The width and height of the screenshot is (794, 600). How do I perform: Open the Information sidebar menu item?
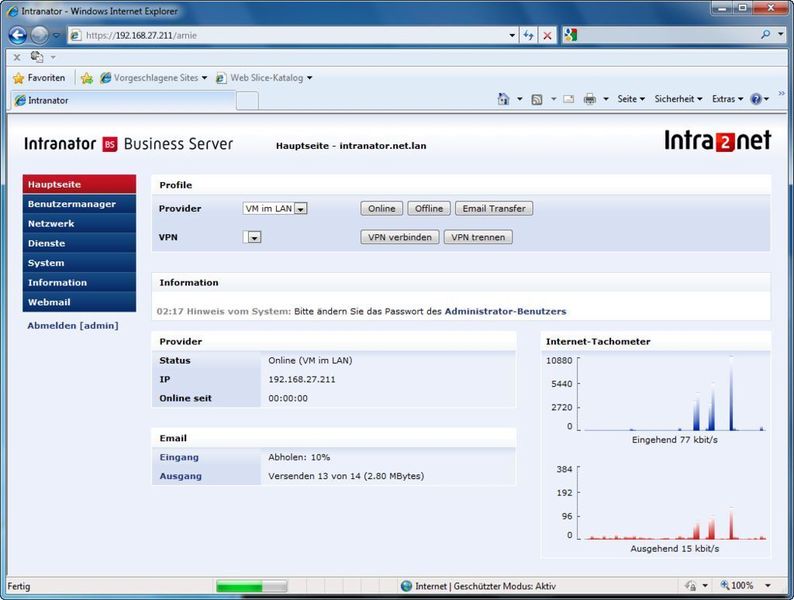pos(80,283)
